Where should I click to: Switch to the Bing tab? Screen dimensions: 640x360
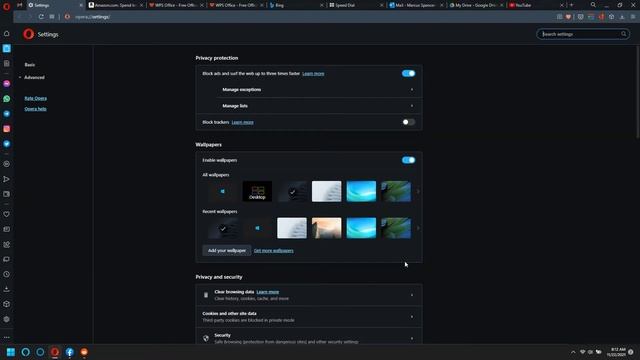[x=295, y=5]
